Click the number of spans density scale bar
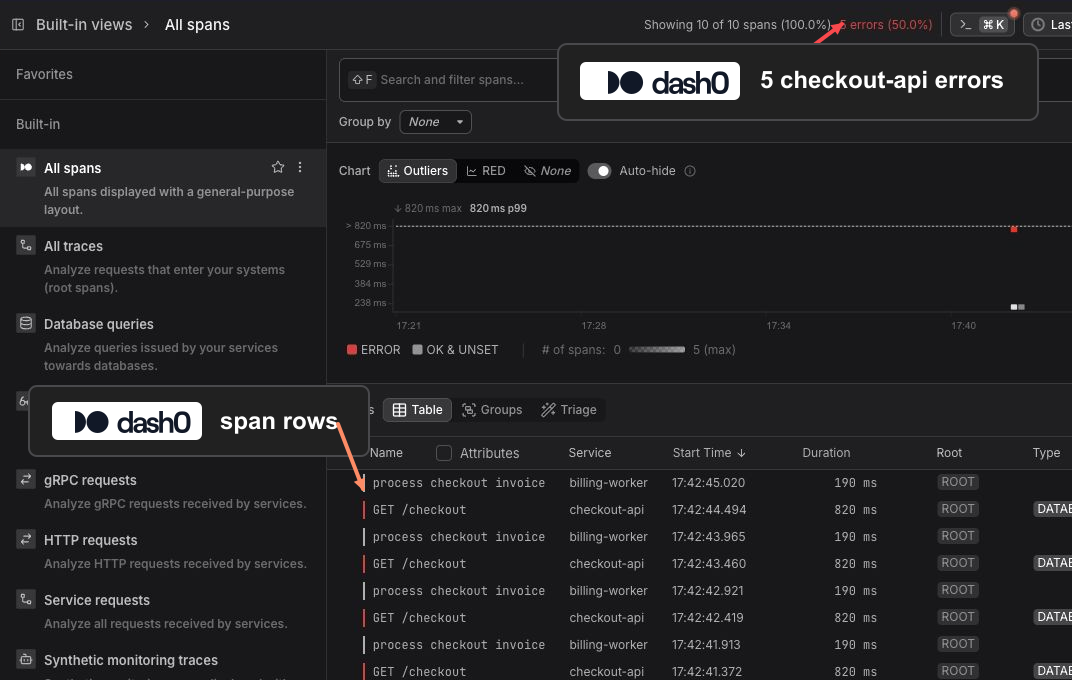Image resolution: width=1072 pixels, height=680 pixels. click(656, 350)
